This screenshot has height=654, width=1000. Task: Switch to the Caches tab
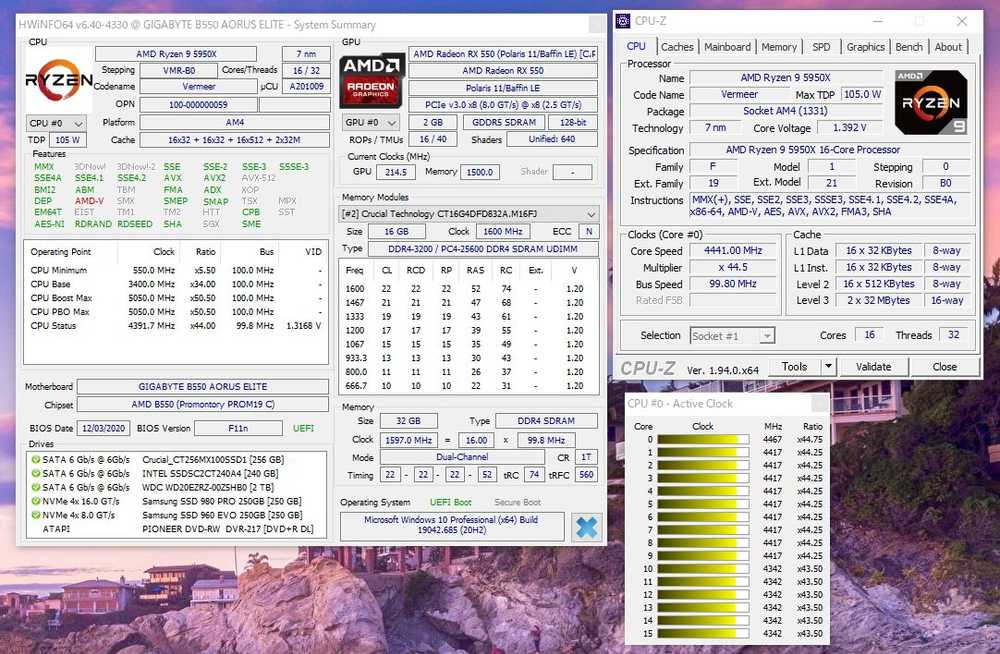pos(677,47)
